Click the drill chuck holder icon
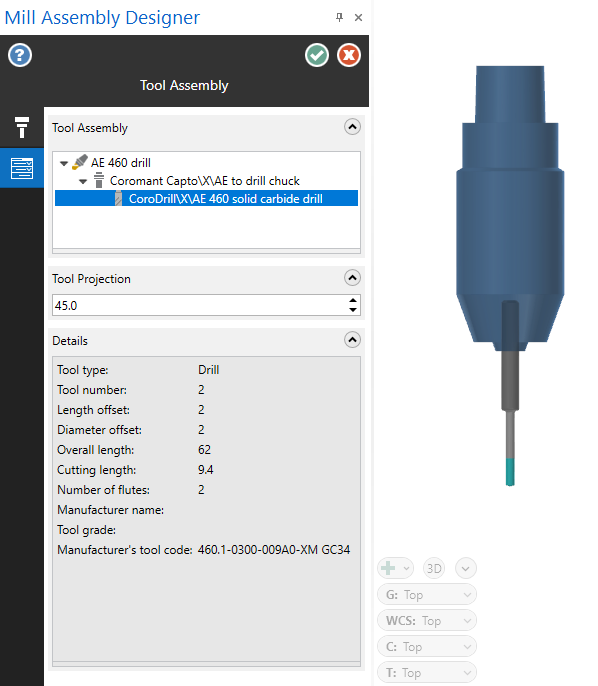Viewport: 598px width, 686px height. (x=99, y=180)
